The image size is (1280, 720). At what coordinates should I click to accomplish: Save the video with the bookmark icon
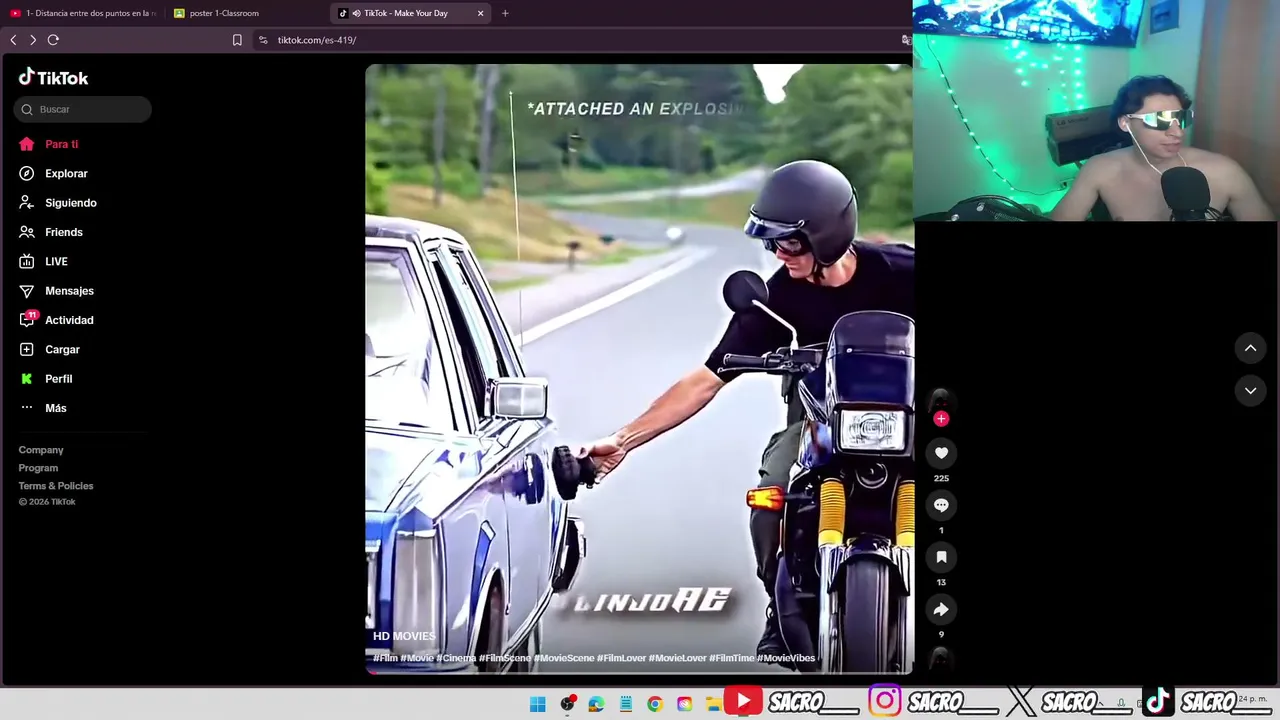pos(941,557)
